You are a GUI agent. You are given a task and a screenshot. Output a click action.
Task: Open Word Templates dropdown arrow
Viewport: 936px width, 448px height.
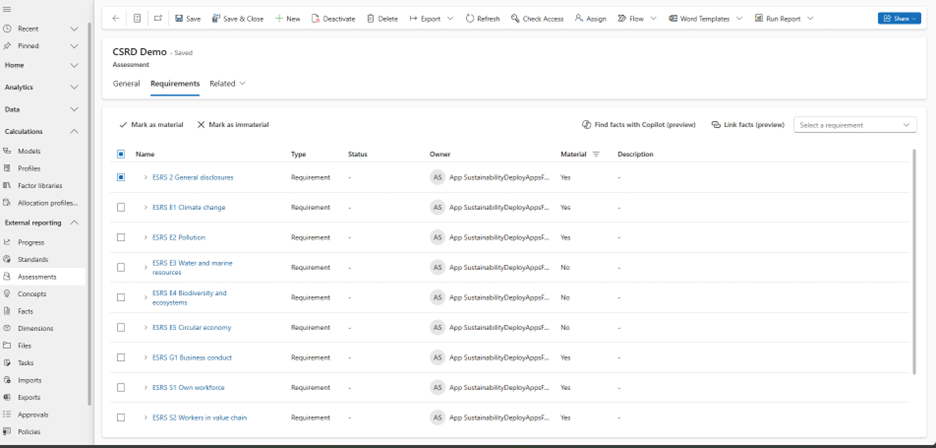tap(740, 19)
